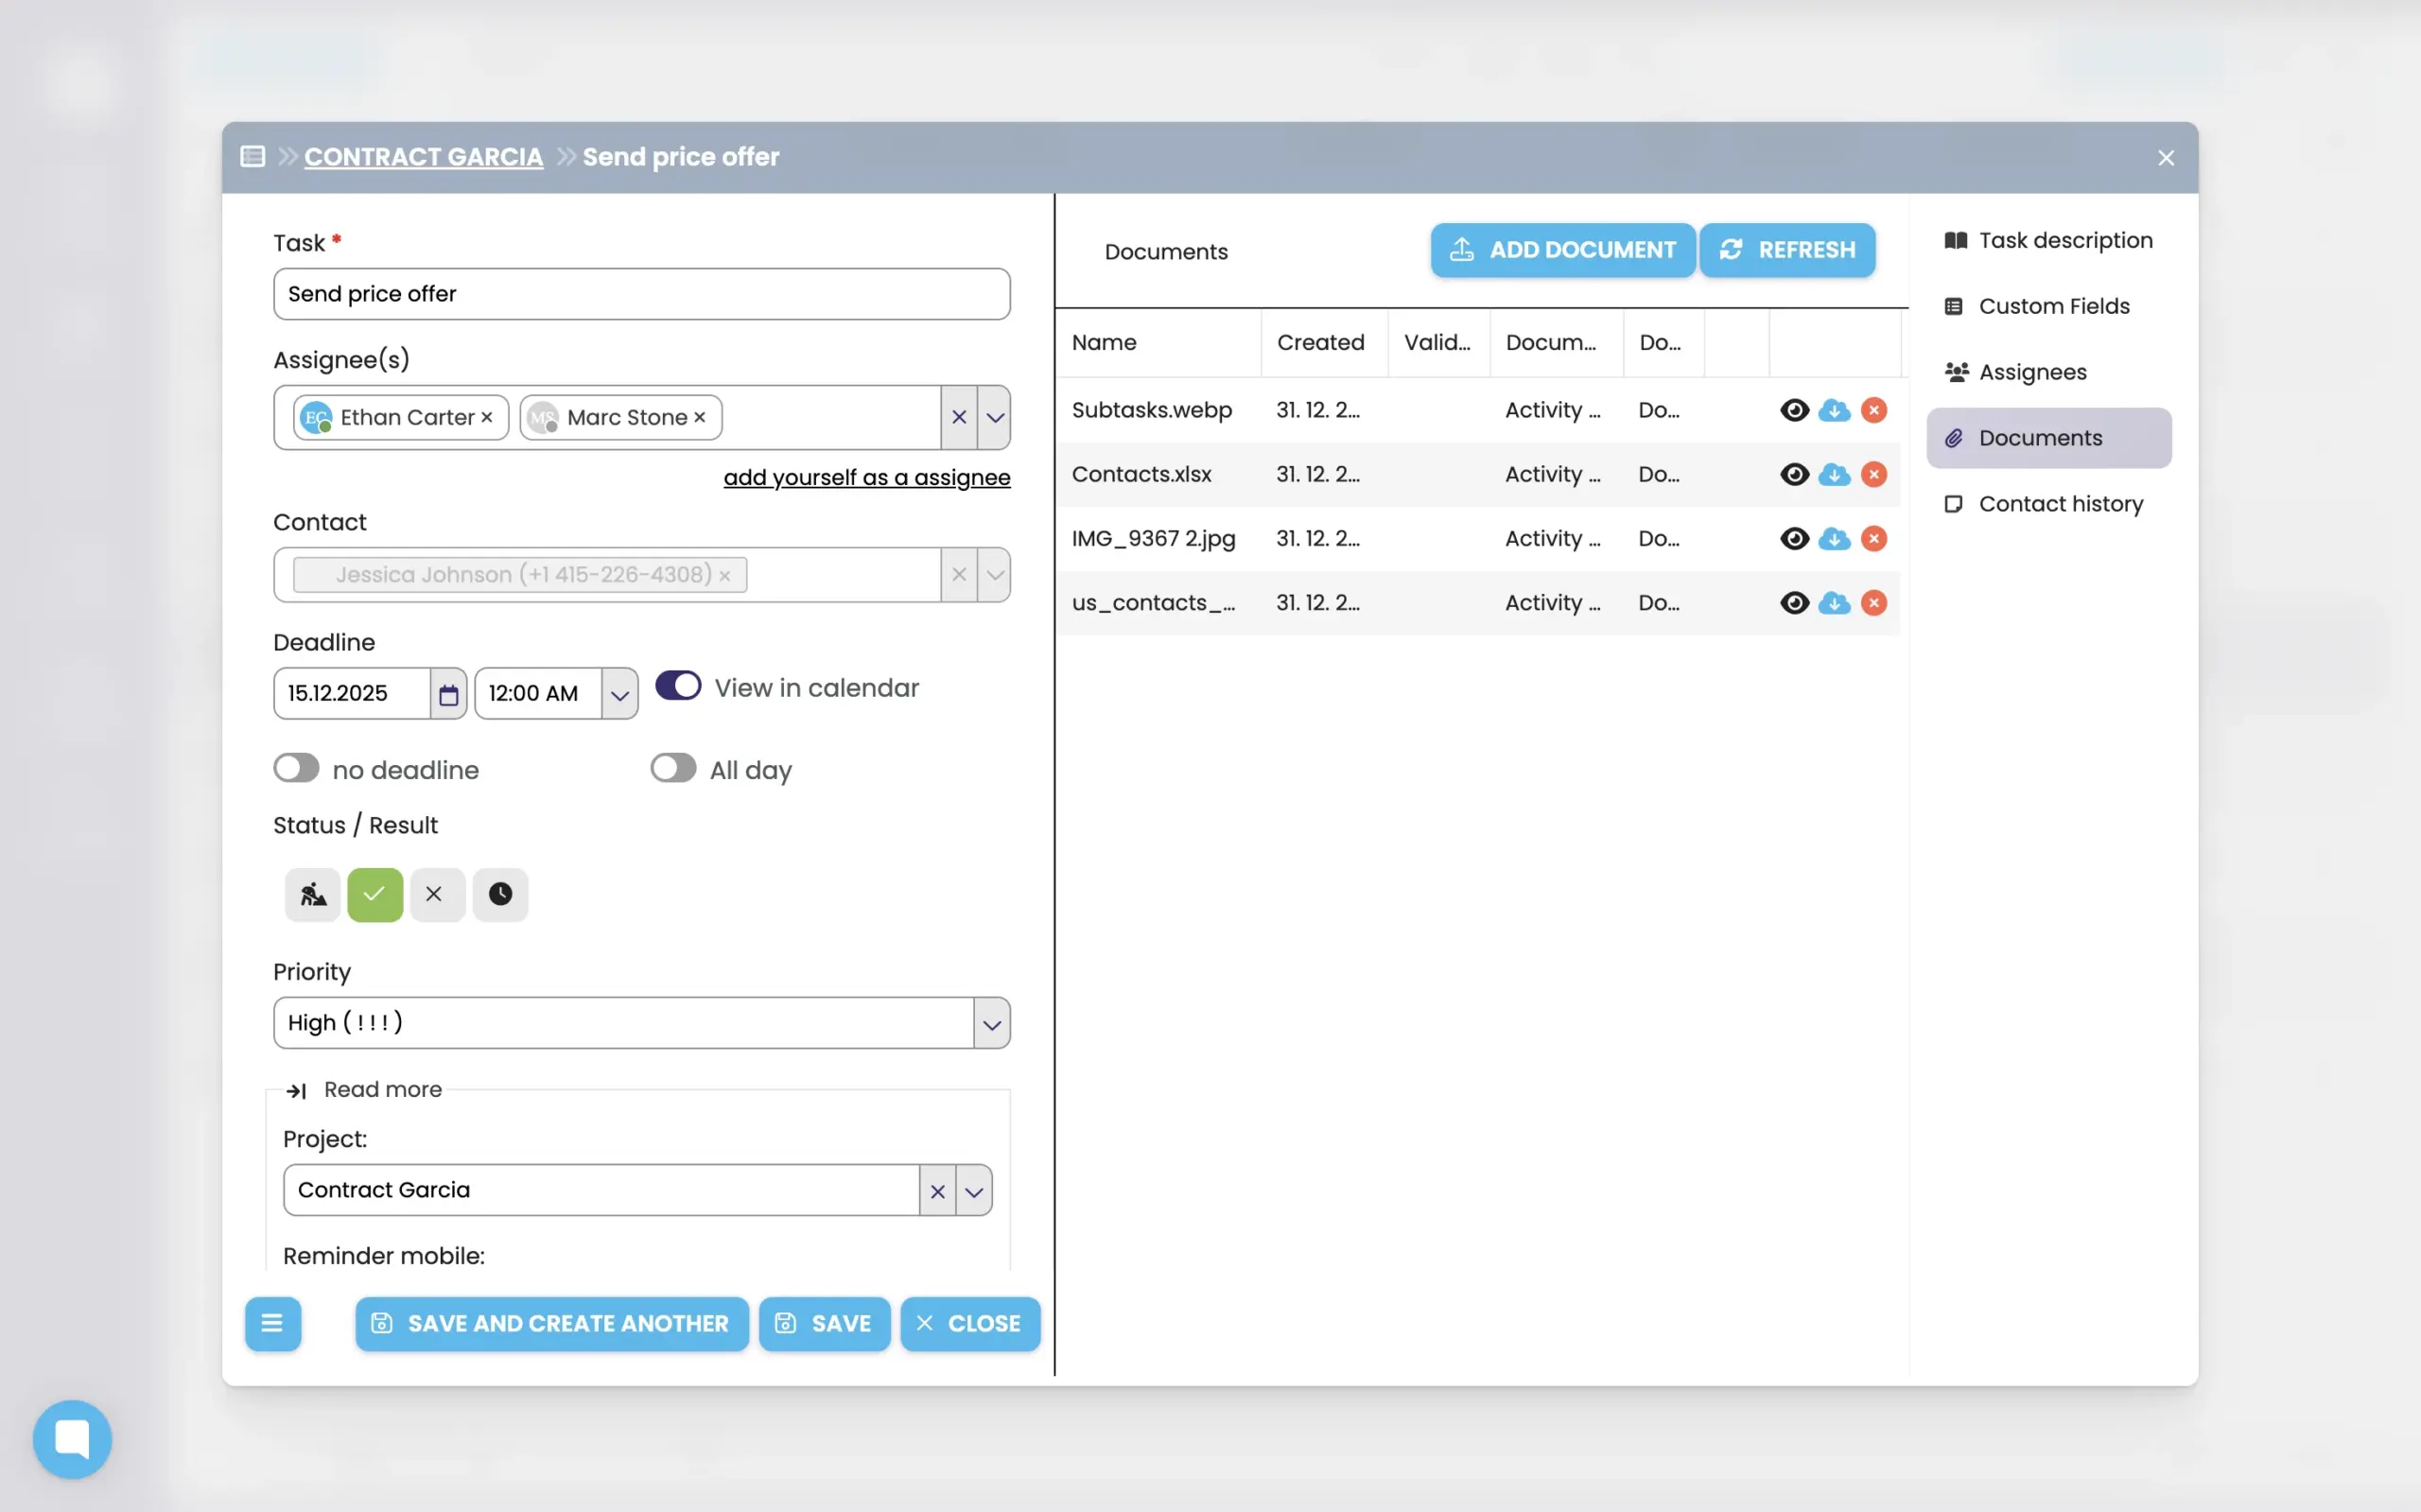Click add yourself as a assignee link
The image size is (2421, 1512).
tap(866, 478)
